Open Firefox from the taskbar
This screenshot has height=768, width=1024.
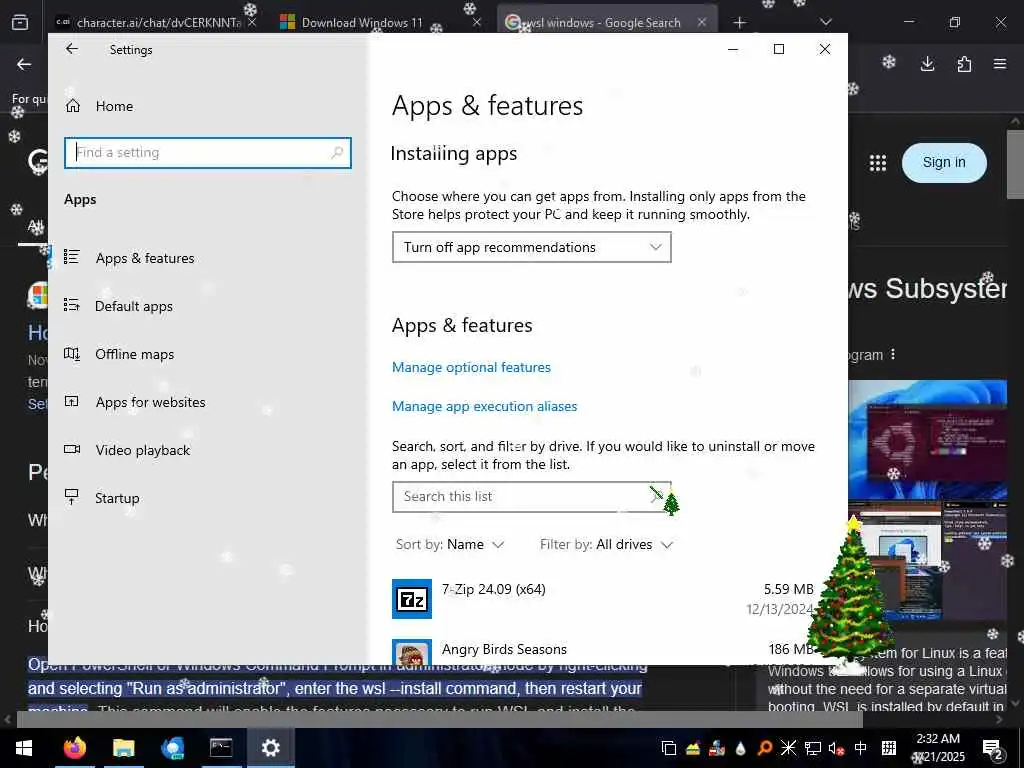74,748
